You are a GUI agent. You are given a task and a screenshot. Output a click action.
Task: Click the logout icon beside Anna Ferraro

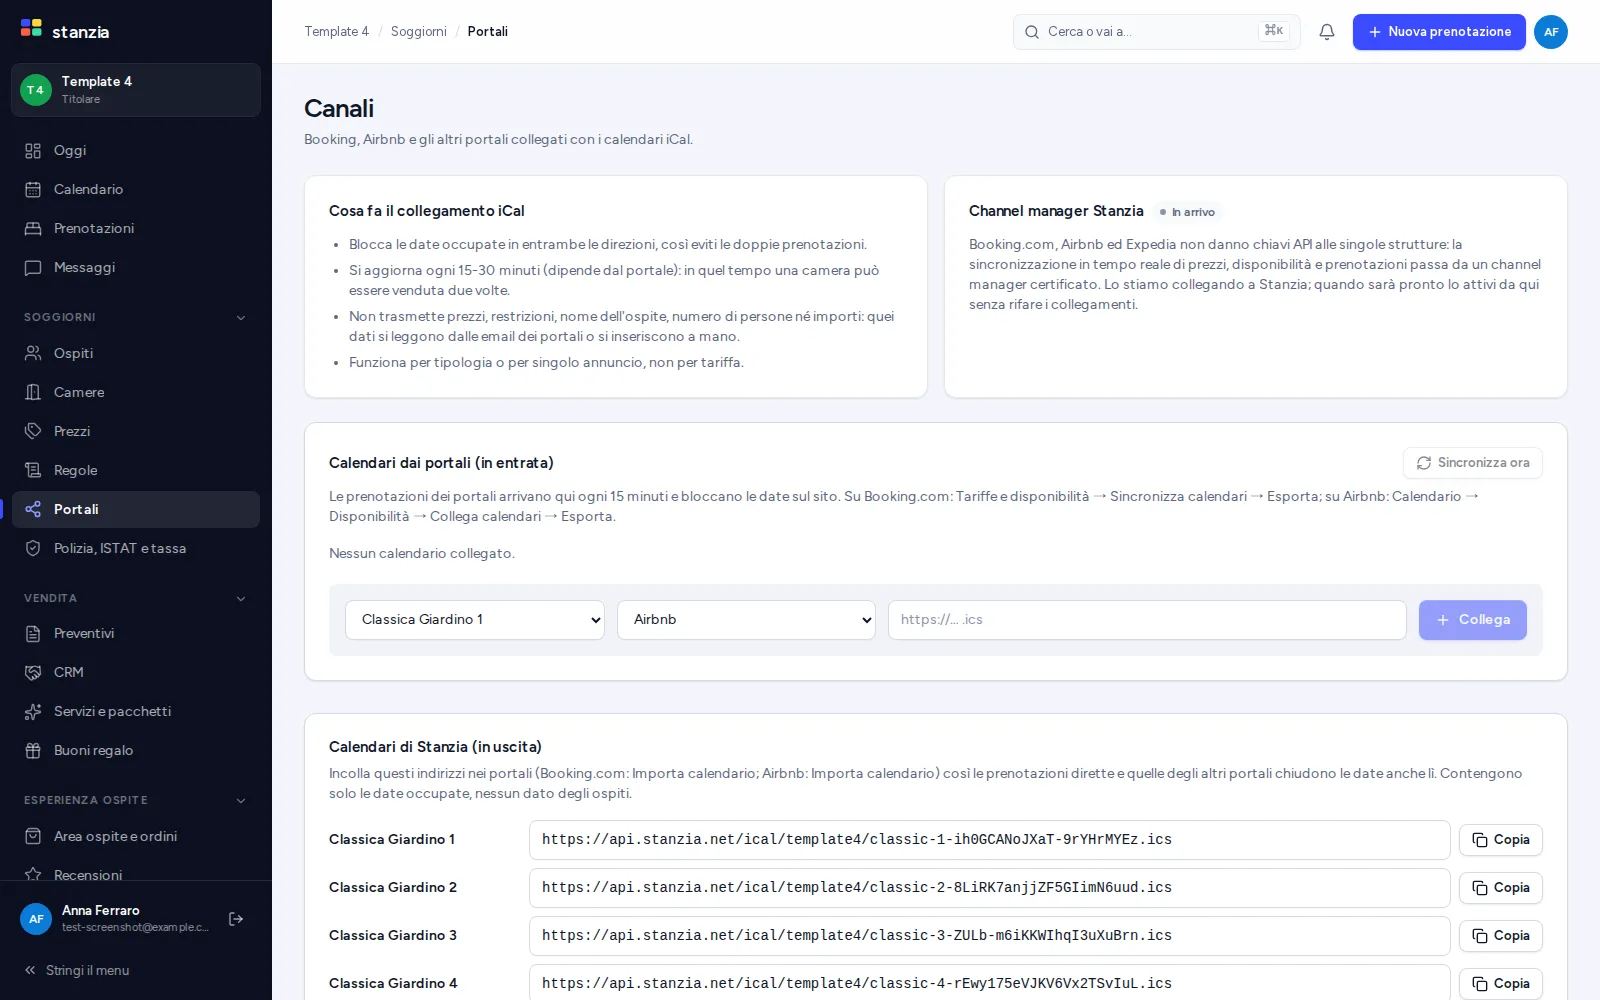coord(236,919)
